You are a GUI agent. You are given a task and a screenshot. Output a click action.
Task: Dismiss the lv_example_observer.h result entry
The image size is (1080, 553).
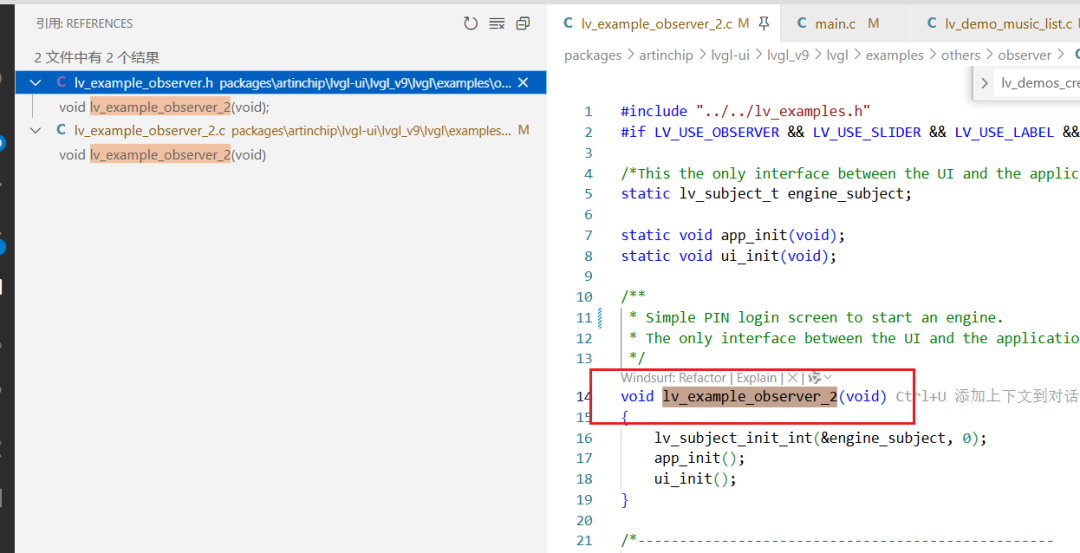(523, 83)
